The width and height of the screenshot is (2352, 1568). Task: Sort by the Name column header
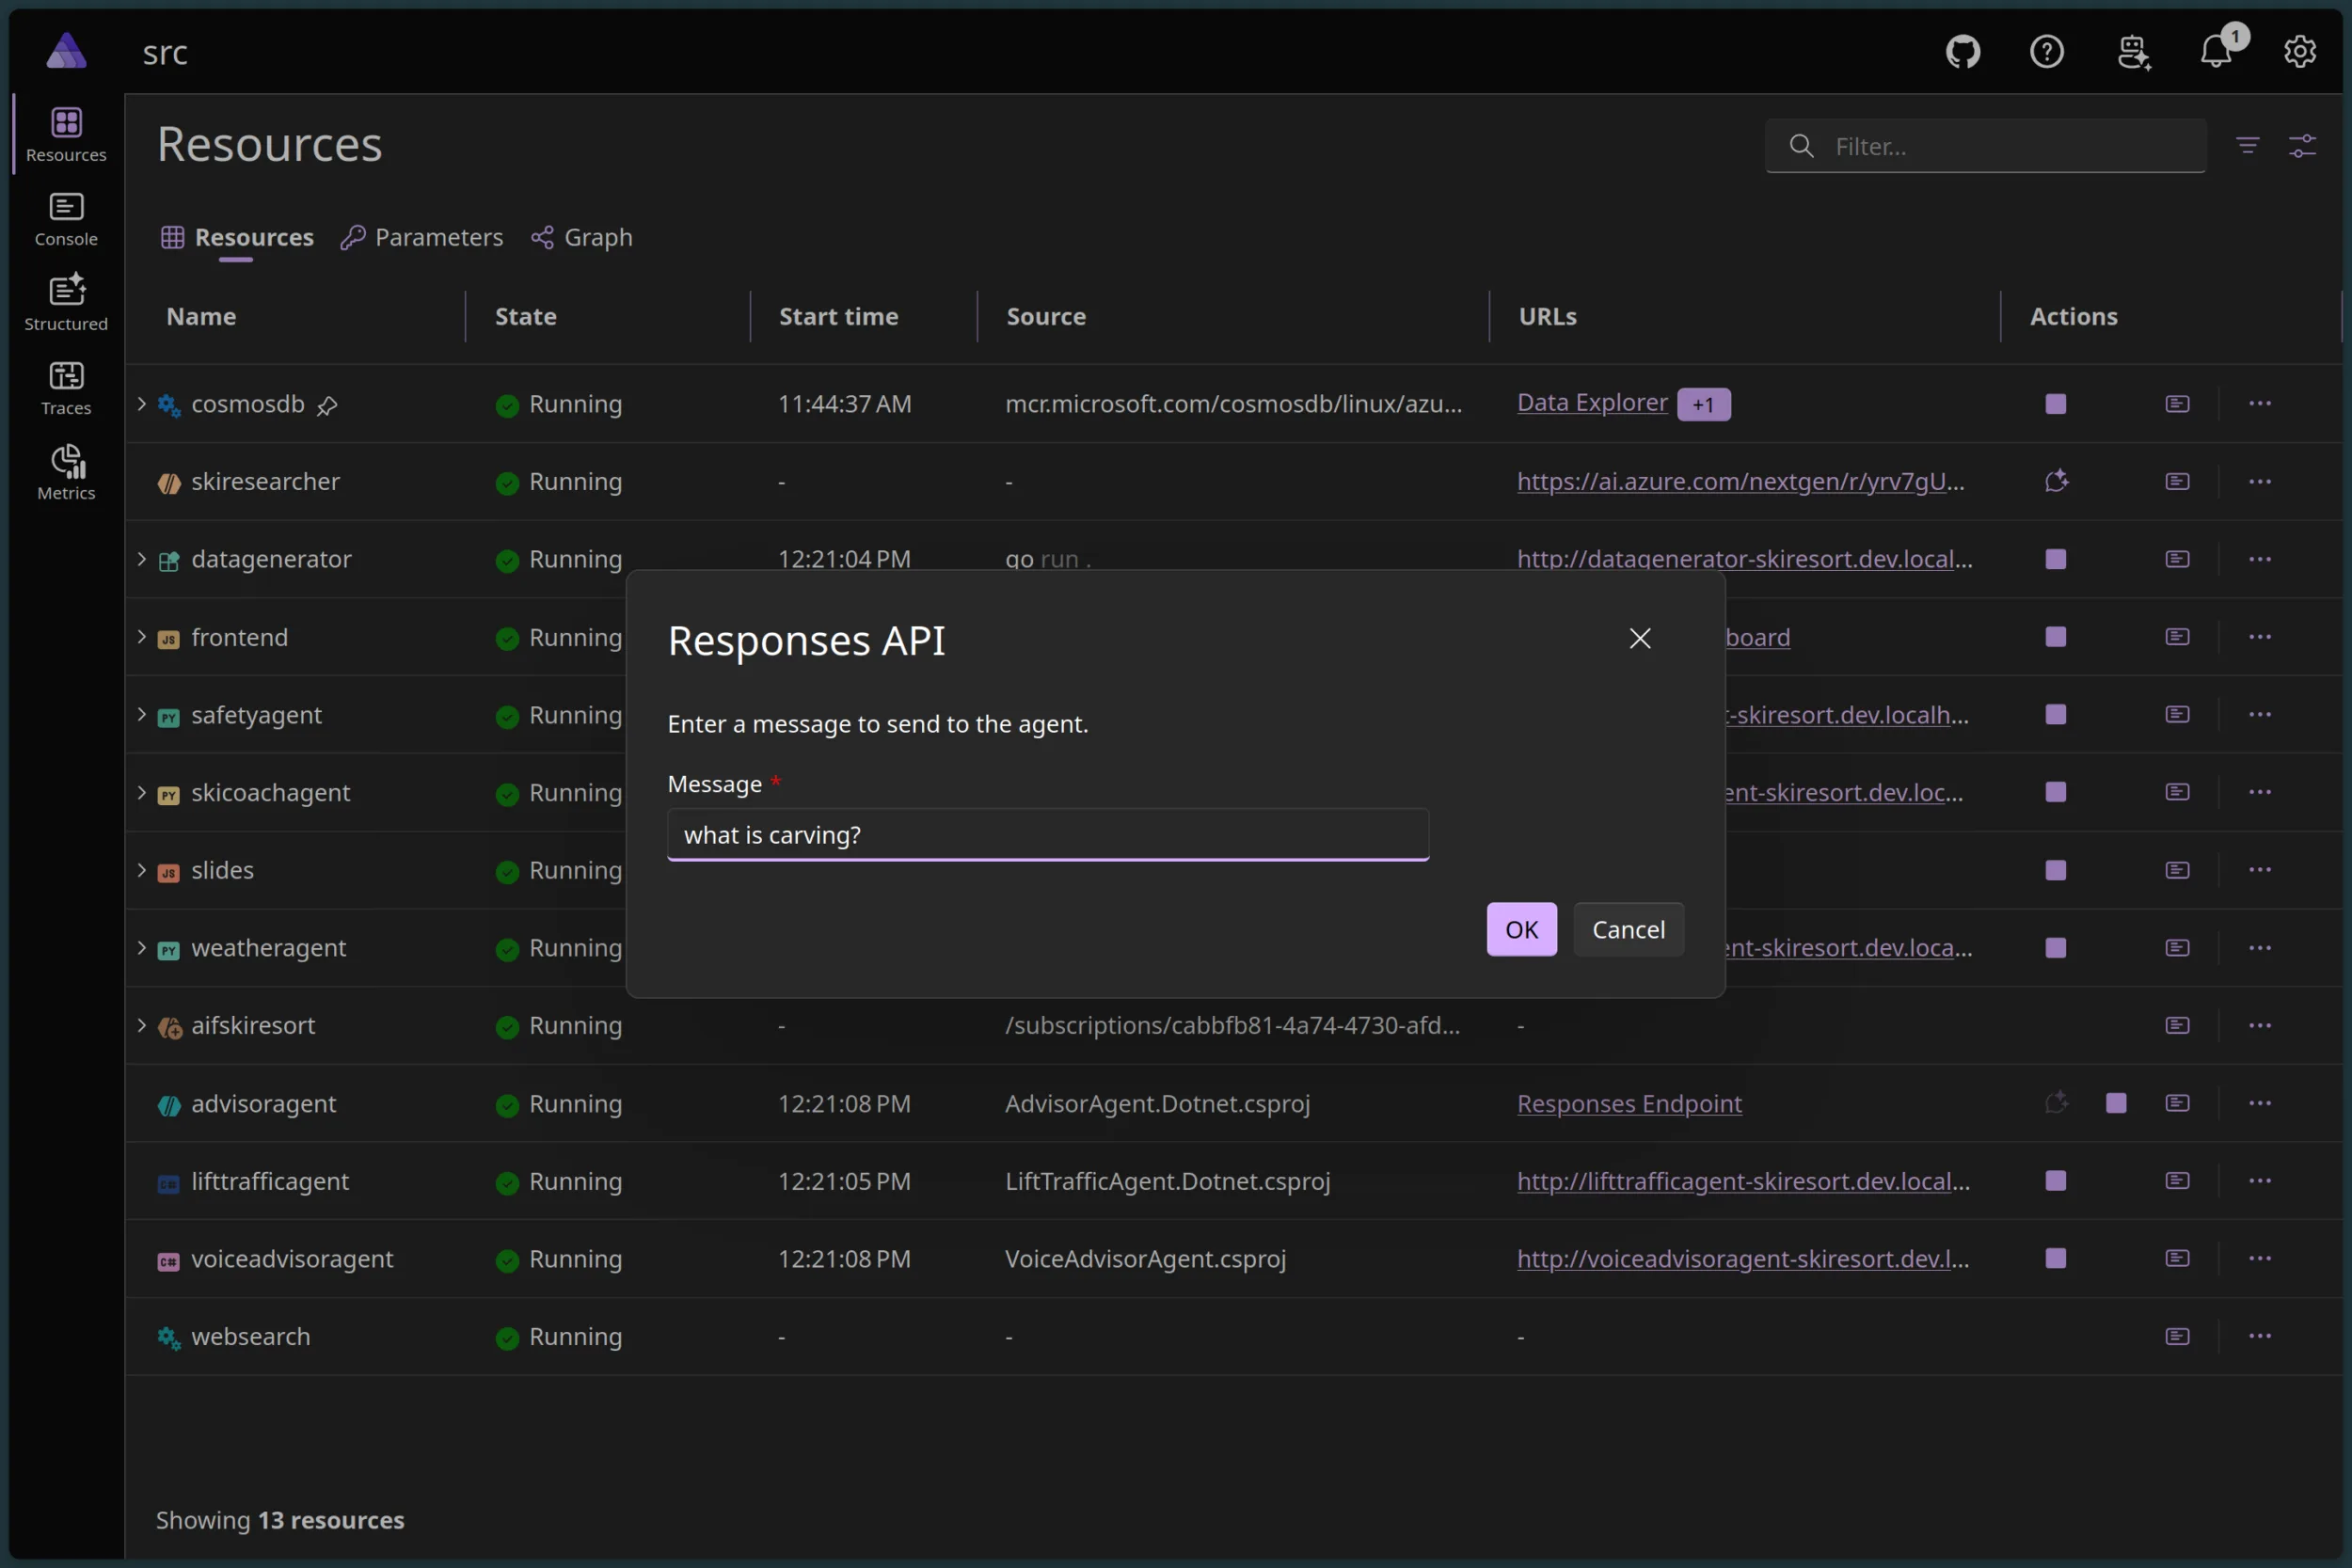[x=201, y=317]
